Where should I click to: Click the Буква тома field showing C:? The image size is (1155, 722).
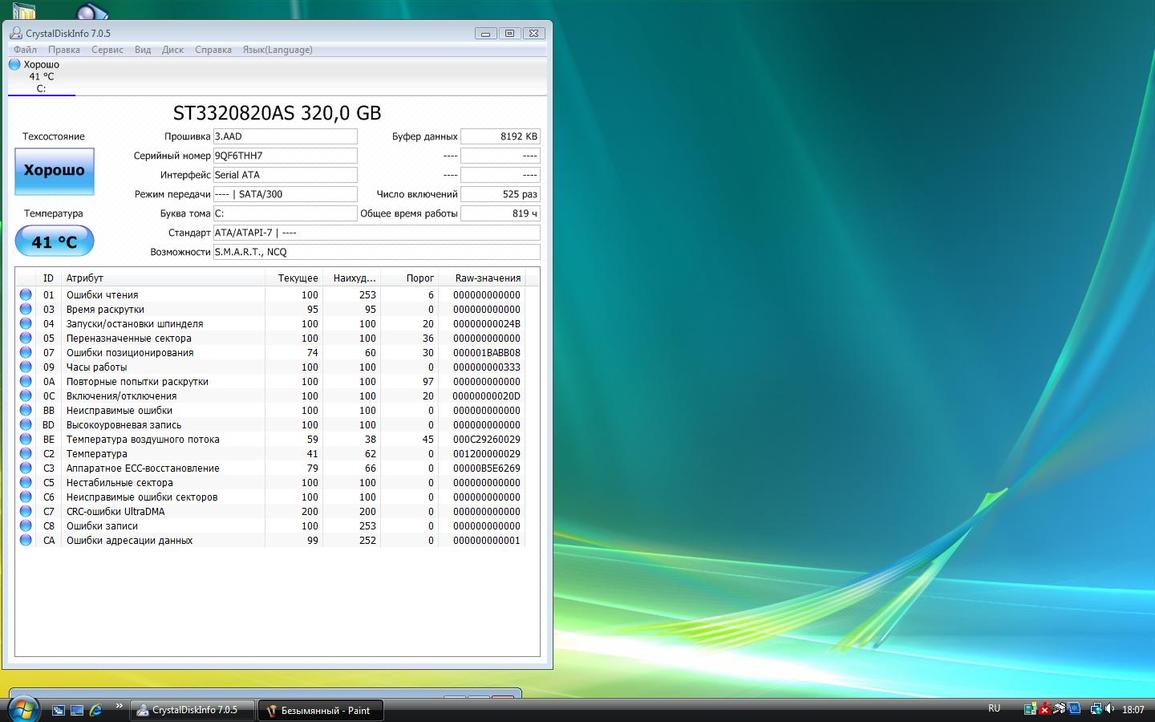coord(285,214)
